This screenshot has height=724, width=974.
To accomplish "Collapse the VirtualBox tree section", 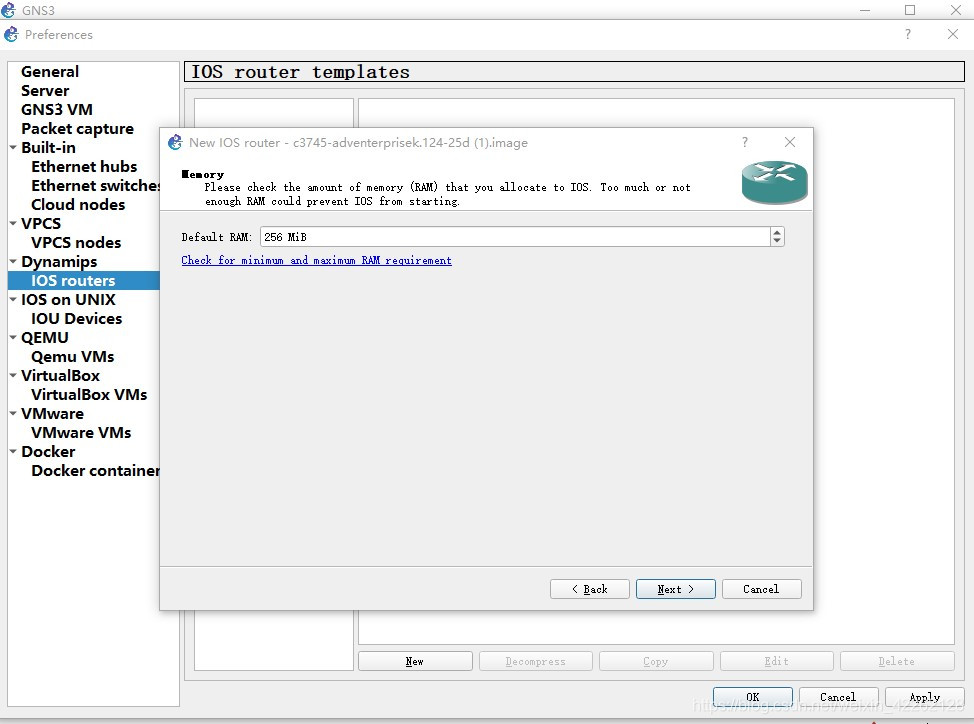I will [x=13, y=375].
